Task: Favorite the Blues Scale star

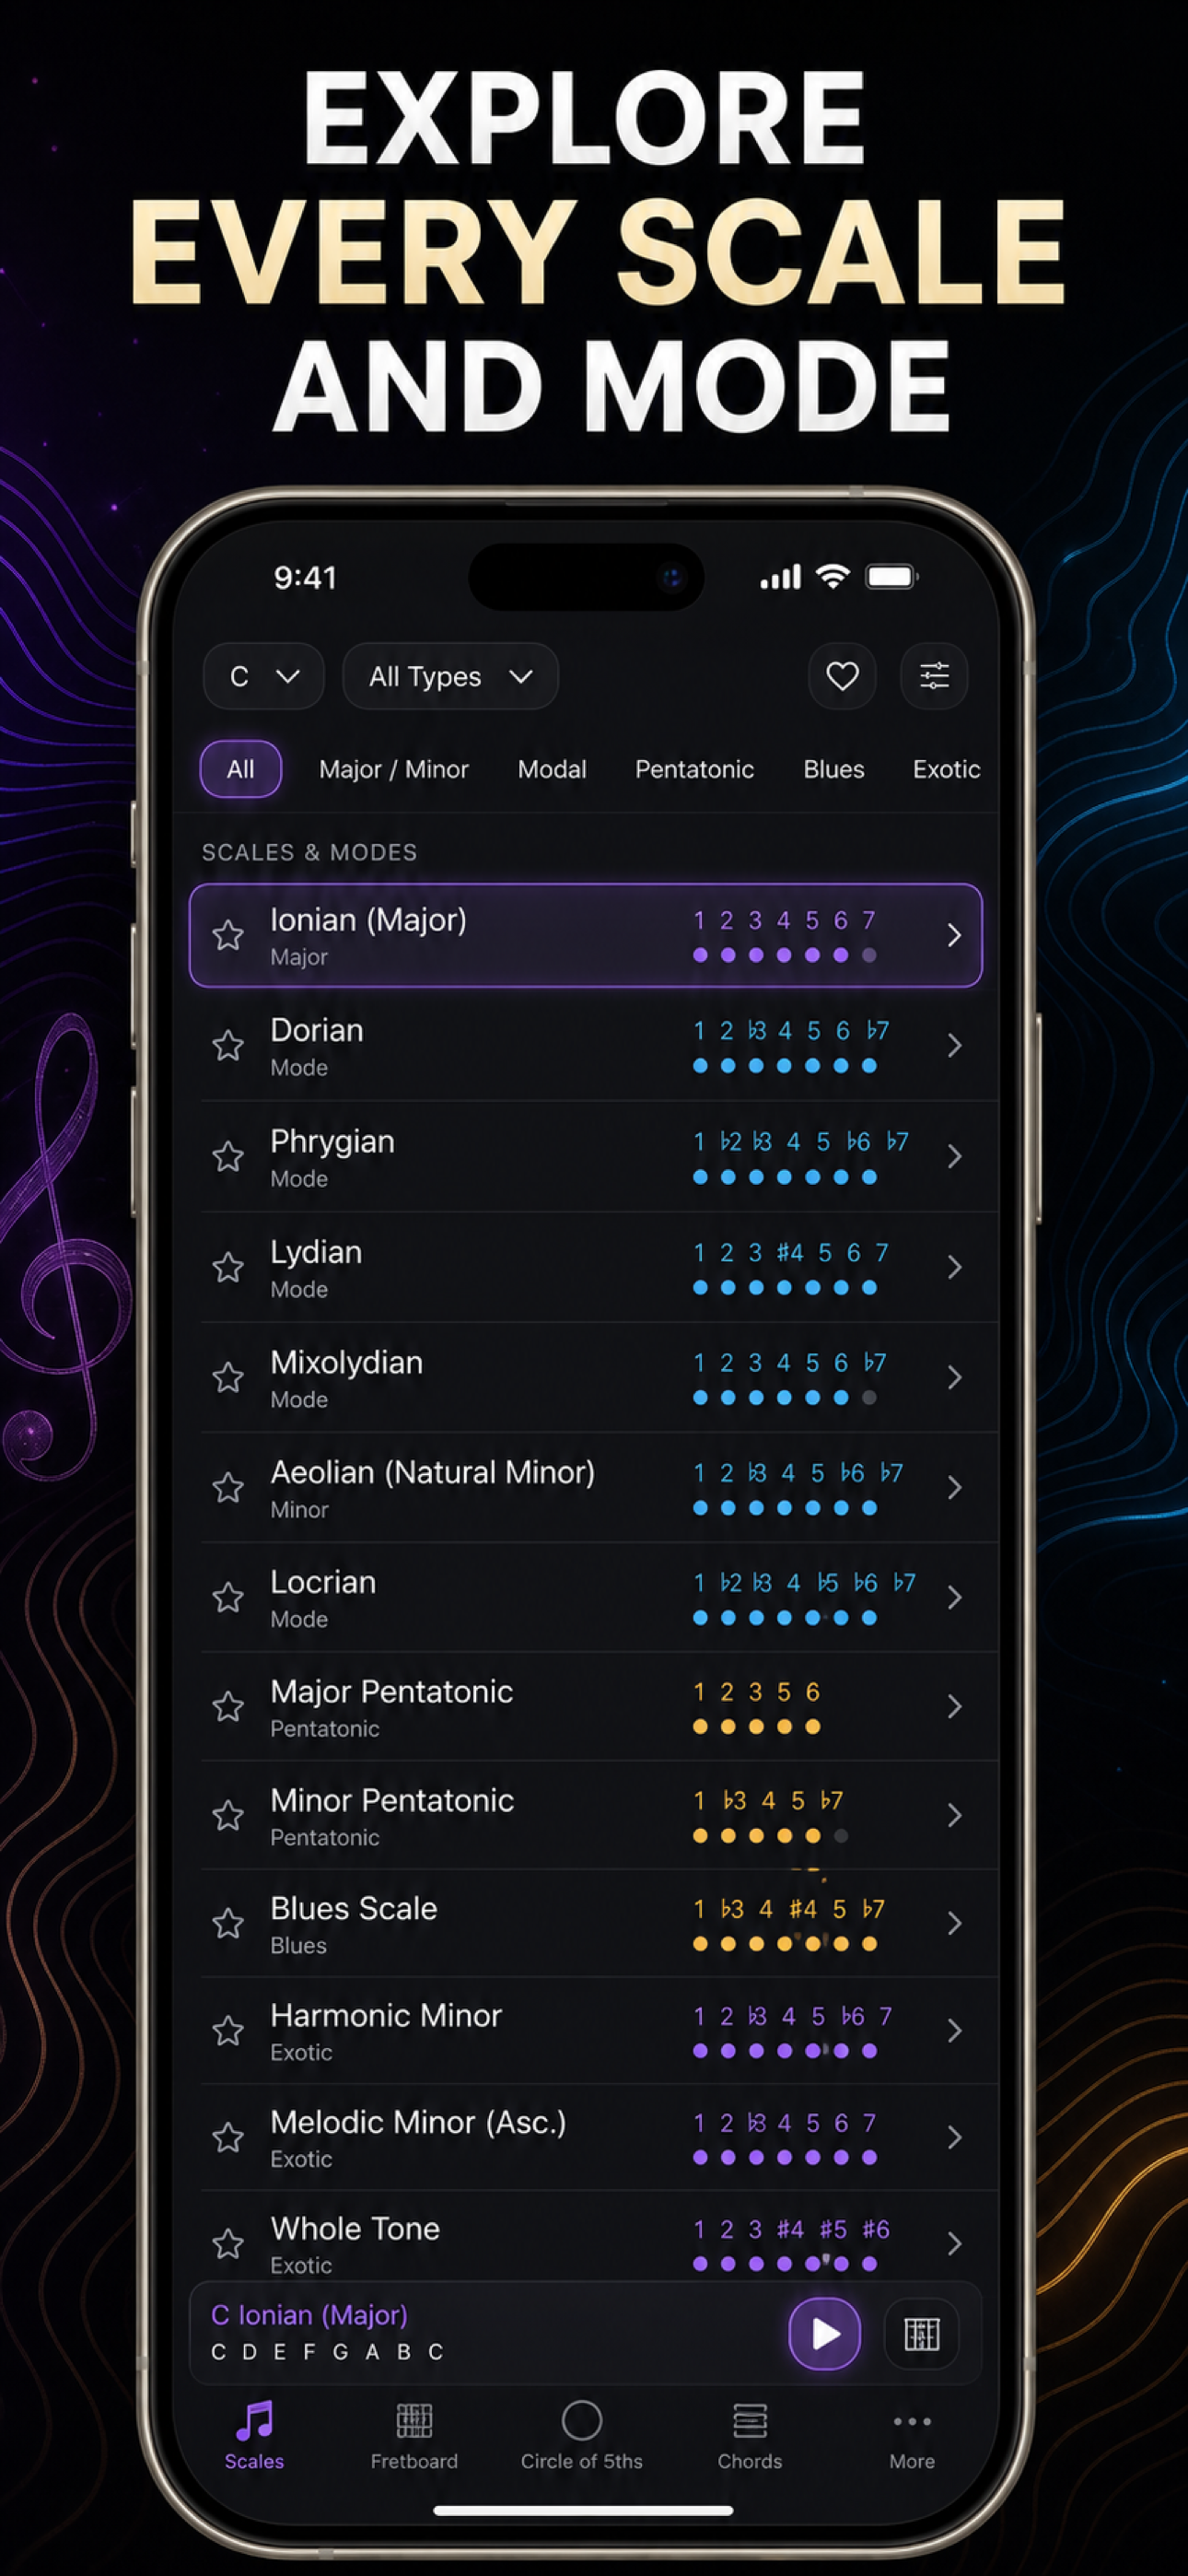Action: tap(228, 1924)
